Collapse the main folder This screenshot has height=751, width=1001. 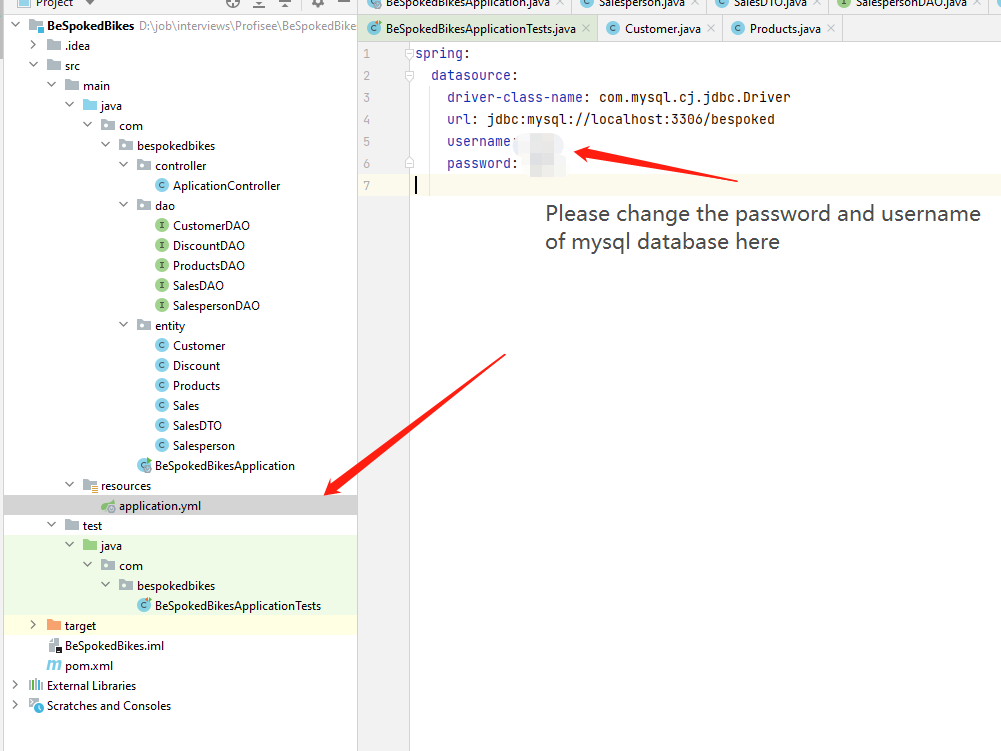click(51, 84)
